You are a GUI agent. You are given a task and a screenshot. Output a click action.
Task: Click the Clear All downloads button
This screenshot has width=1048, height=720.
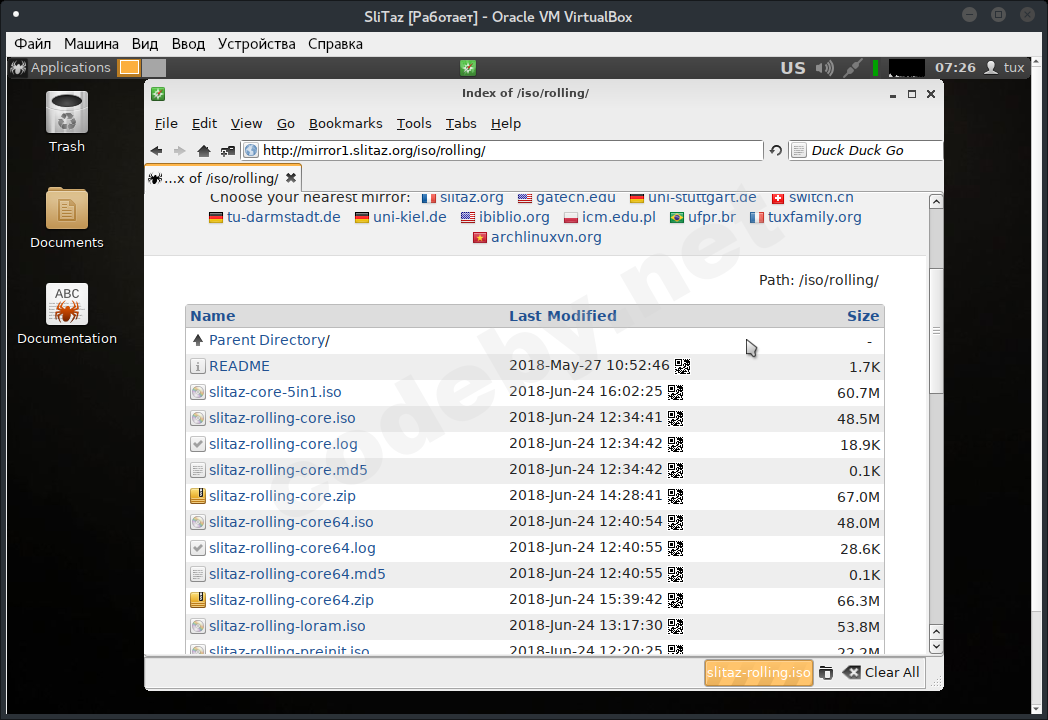pos(881,673)
